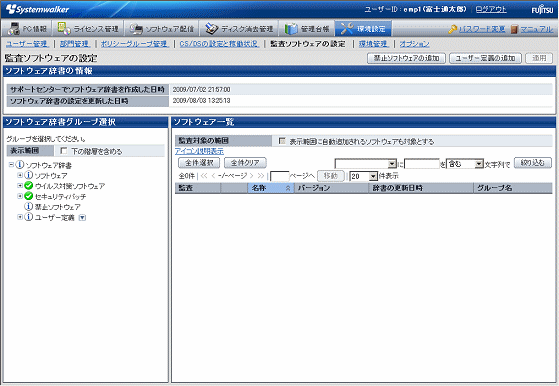This screenshot has width=559, height=386.
Task: Open the 含む condition dropdown
Action: click(465, 164)
